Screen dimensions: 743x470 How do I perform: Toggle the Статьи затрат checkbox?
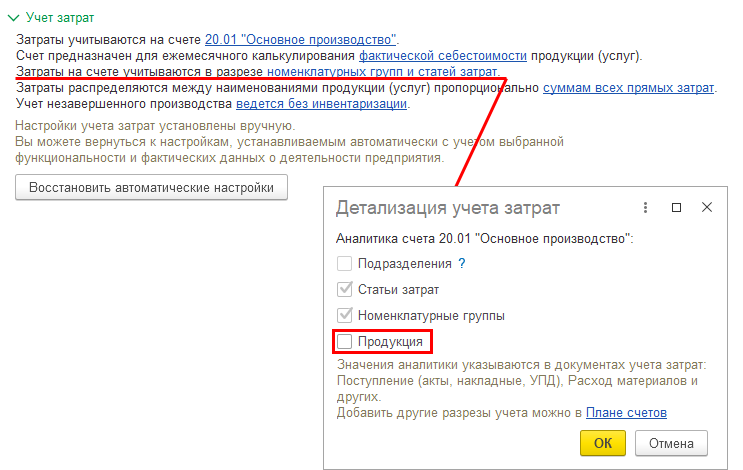(x=344, y=289)
